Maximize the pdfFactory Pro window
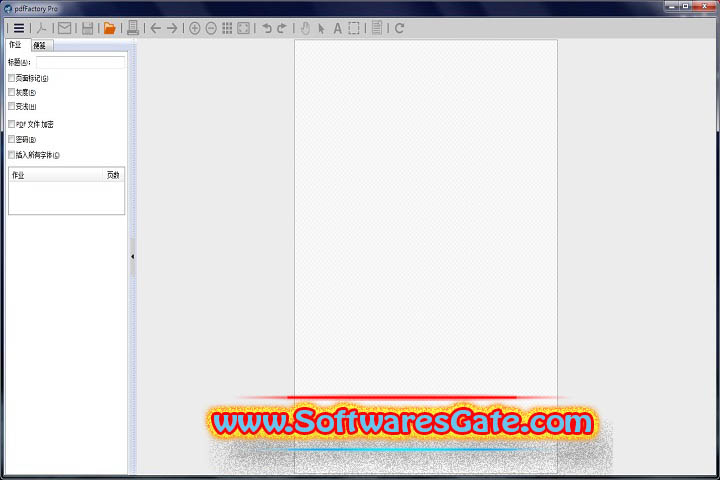 coord(686,6)
